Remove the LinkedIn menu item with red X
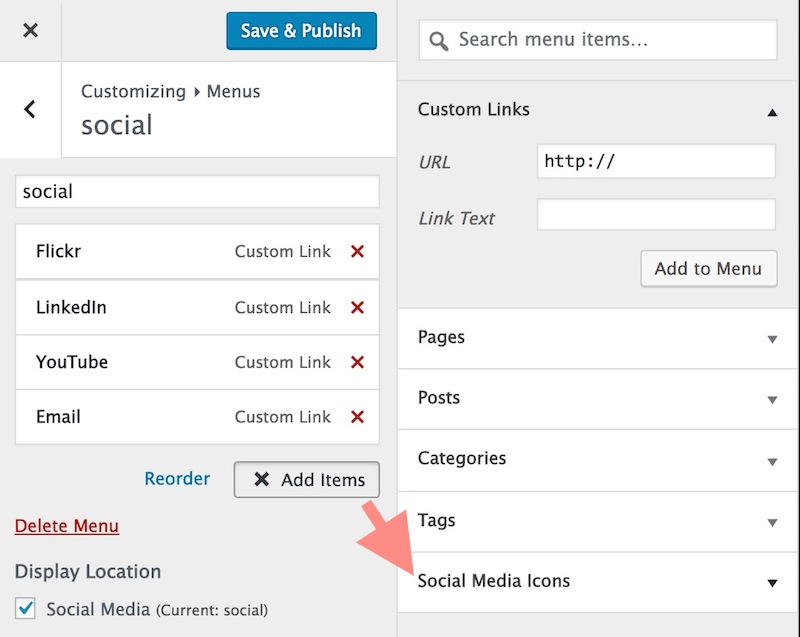Image resolution: width=800 pixels, height=637 pixels. (x=357, y=307)
